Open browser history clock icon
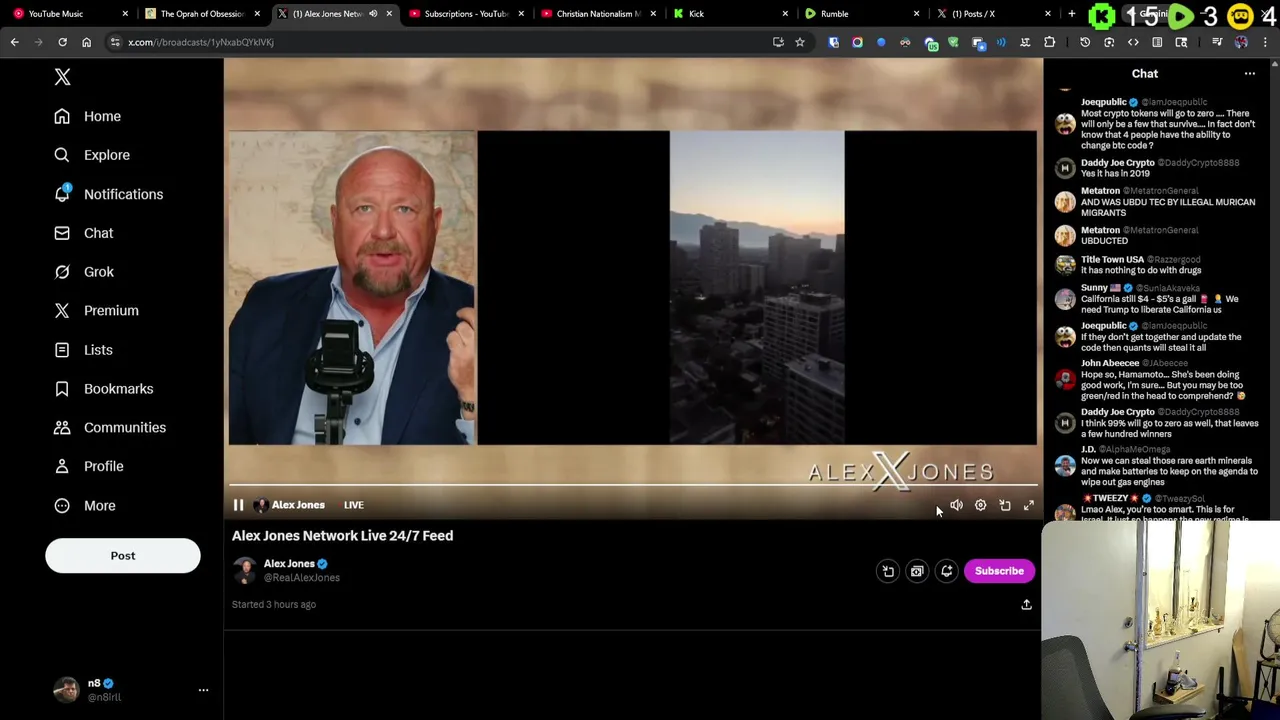 point(1085,42)
